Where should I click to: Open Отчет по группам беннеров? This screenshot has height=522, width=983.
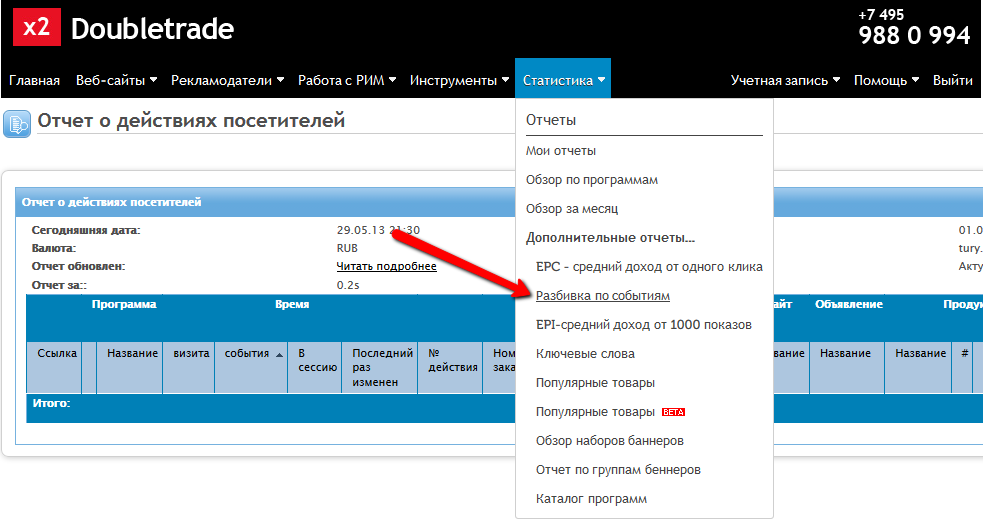click(x=618, y=470)
